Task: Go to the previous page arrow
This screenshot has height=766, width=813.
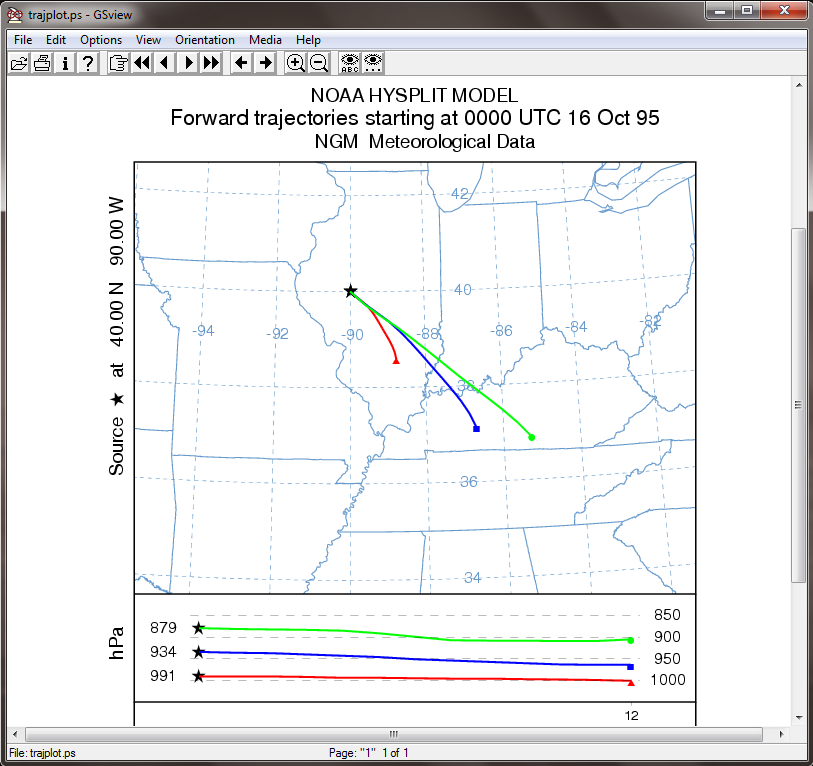Action: coord(165,63)
